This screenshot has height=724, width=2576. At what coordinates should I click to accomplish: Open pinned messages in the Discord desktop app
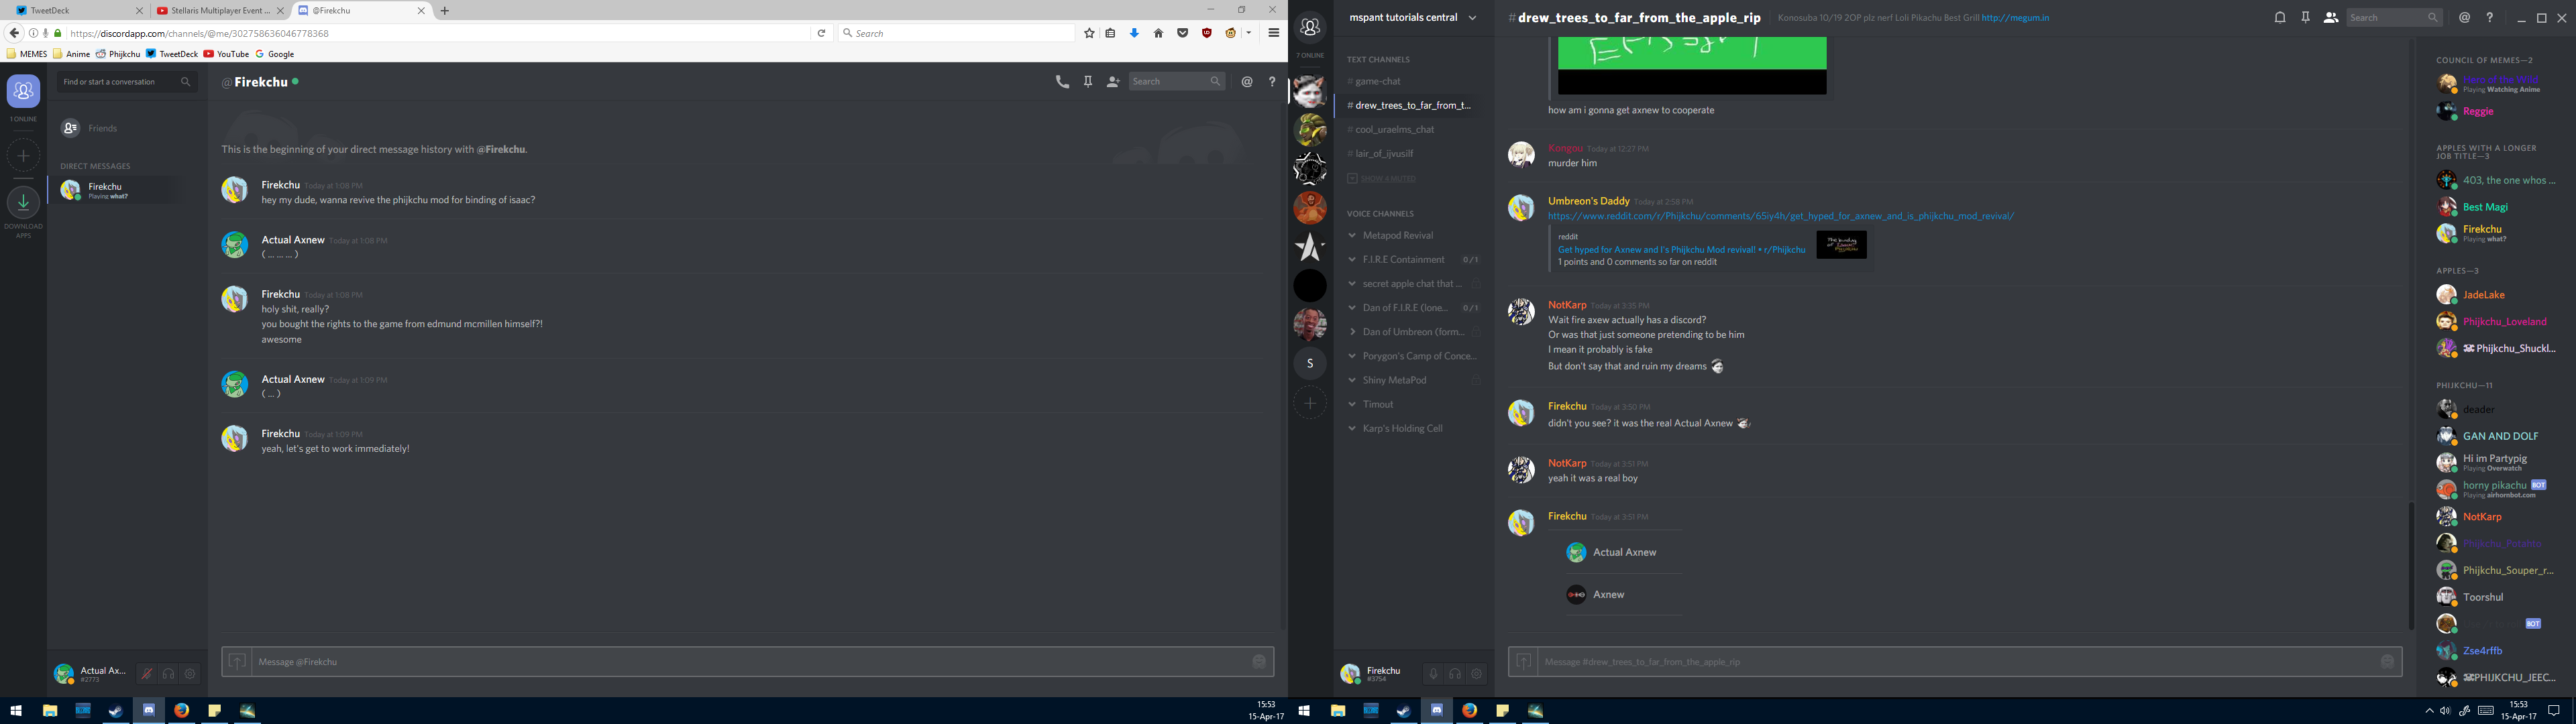(2305, 17)
